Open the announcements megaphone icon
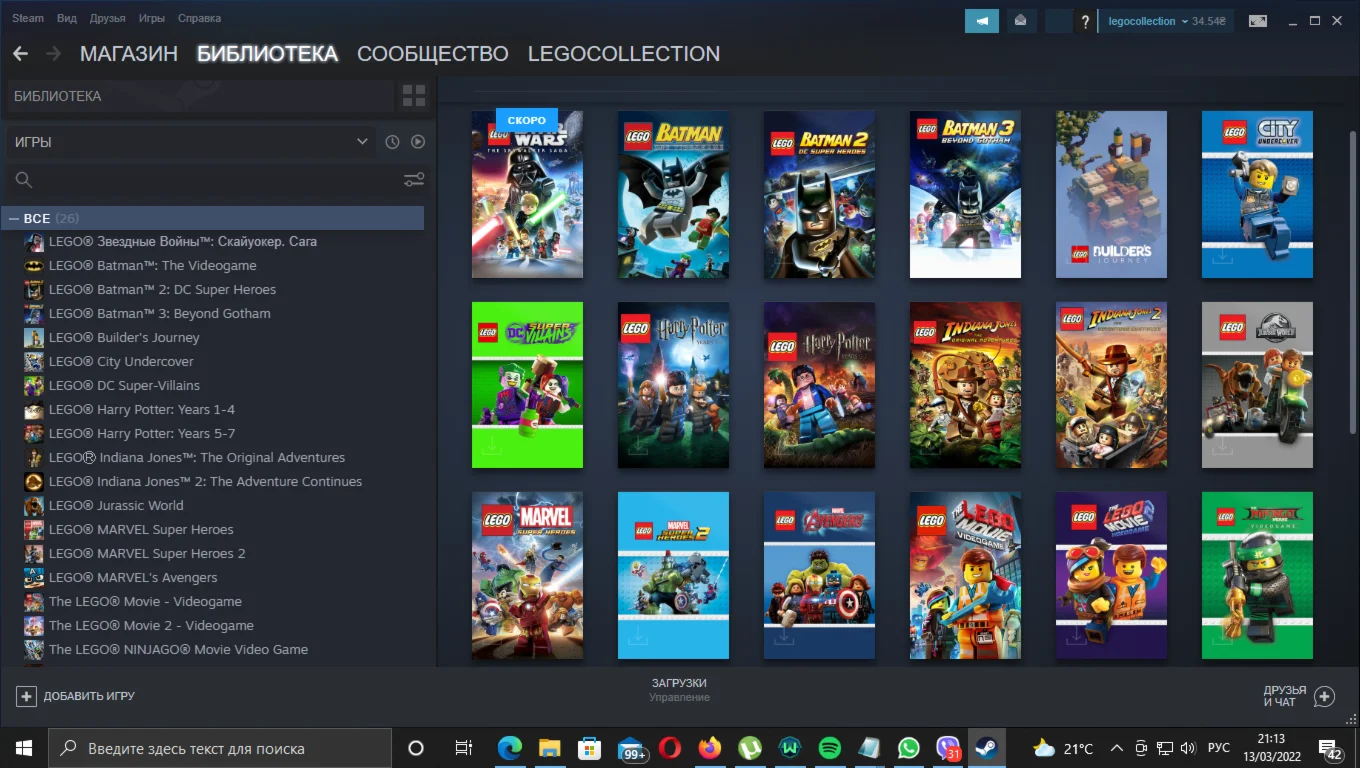Screen dimensions: 1360x768 pyautogui.click(x=981, y=21)
